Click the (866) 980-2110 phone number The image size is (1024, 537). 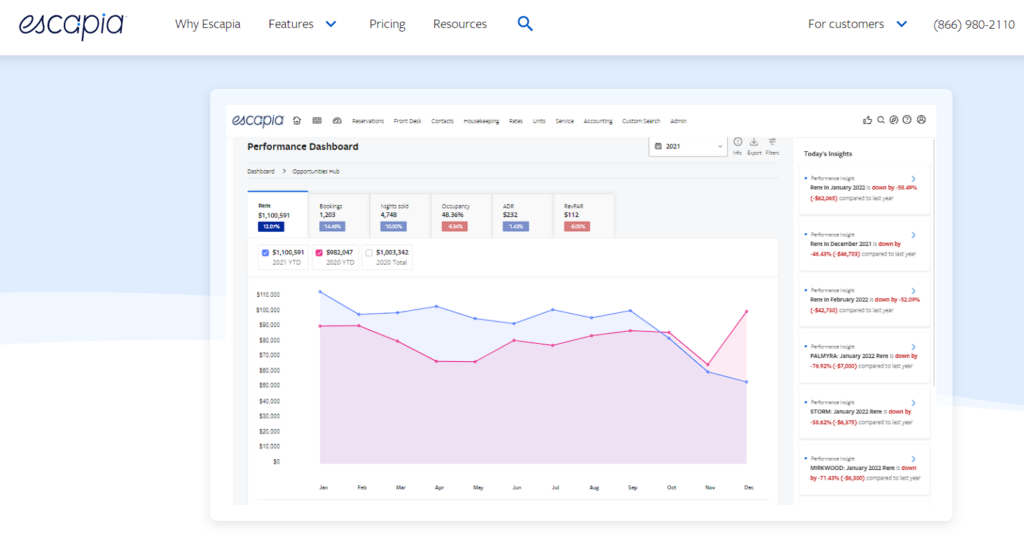tap(974, 25)
